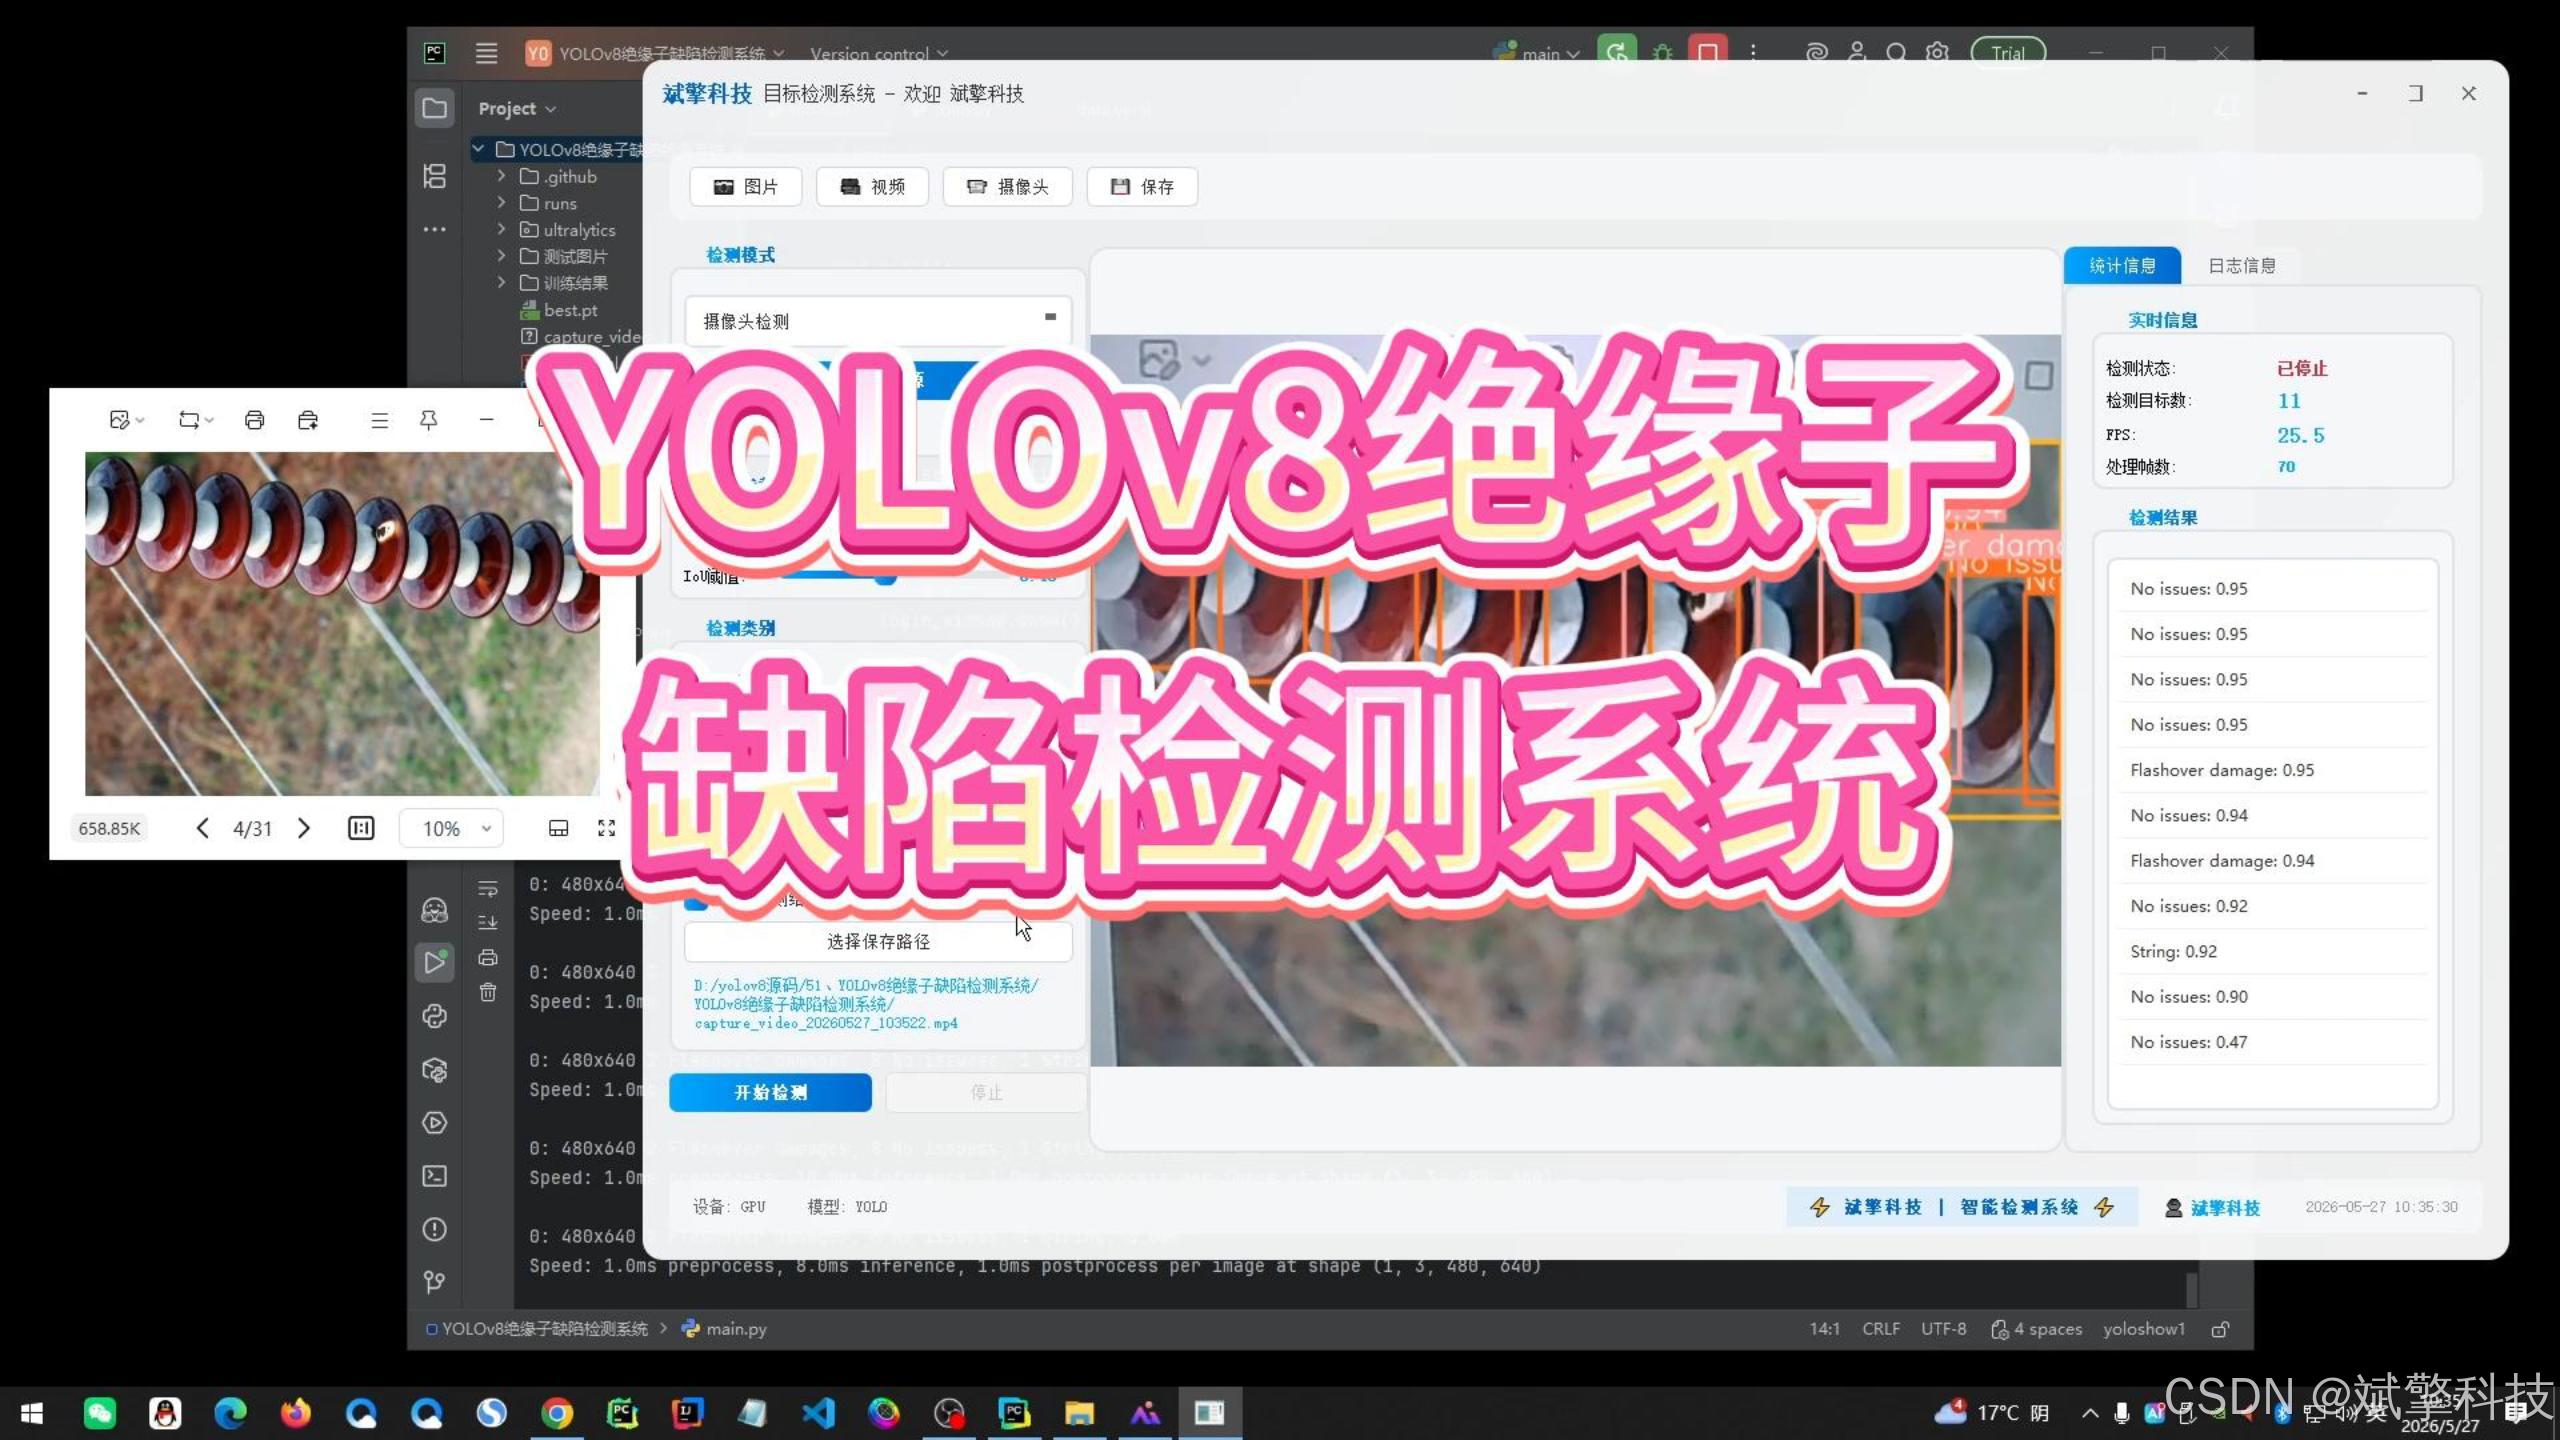Open PyCharm Git tool window icon
The width and height of the screenshot is (2560, 1440).
[x=435, y=1282]
